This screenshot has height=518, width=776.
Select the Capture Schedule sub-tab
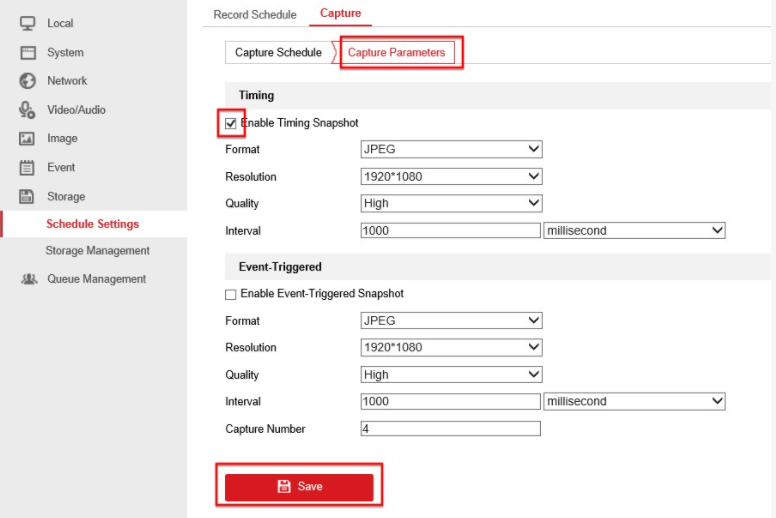pos(278,53)
